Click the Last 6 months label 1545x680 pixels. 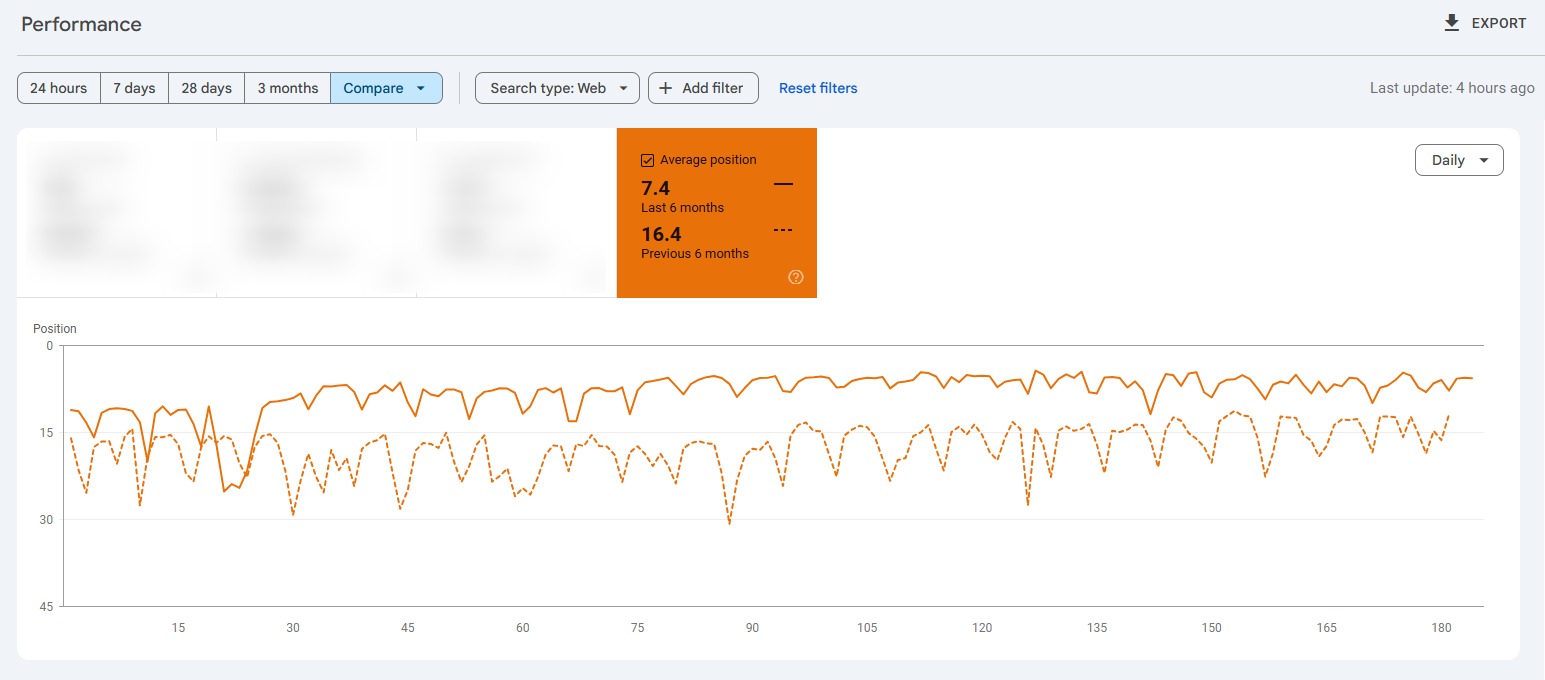(682, 208)
